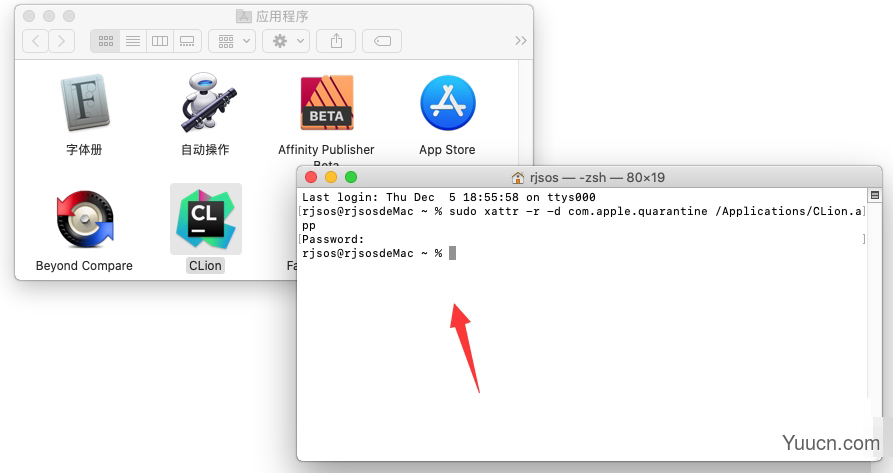Expand hidden toolbar items chevron

[520, 41]
